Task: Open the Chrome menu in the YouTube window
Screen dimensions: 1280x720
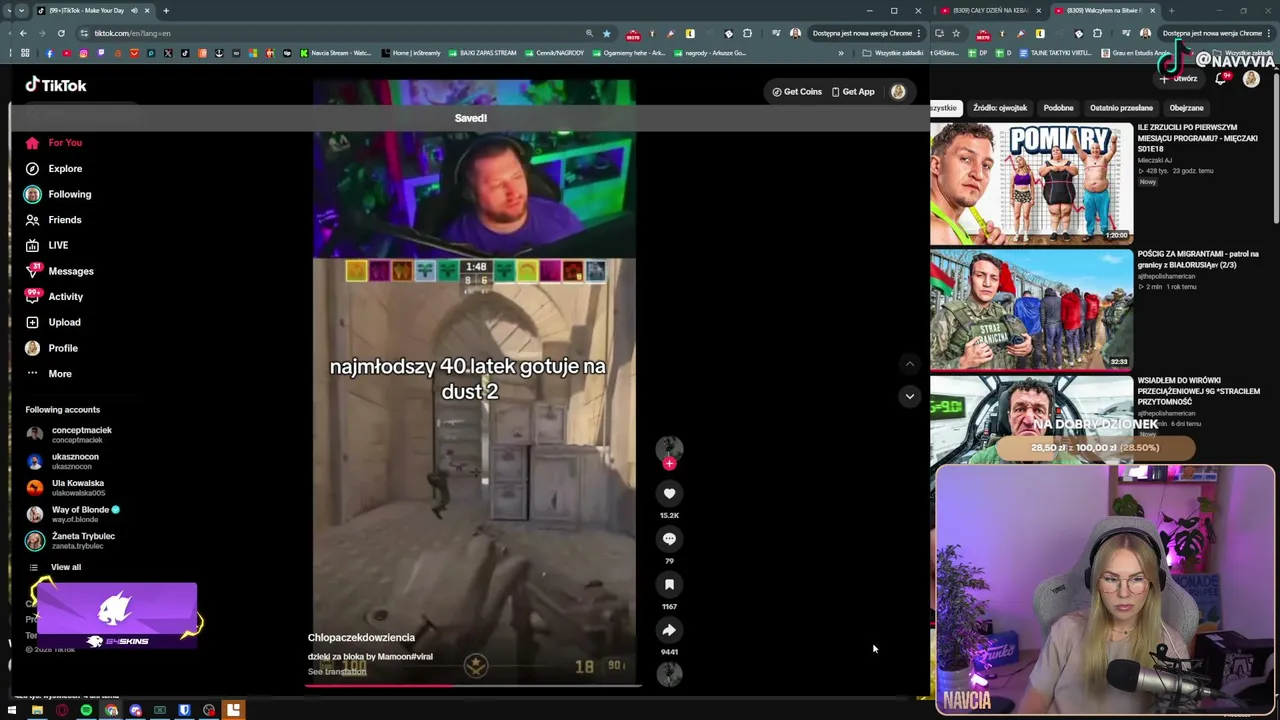Action: click(1271, 33)
